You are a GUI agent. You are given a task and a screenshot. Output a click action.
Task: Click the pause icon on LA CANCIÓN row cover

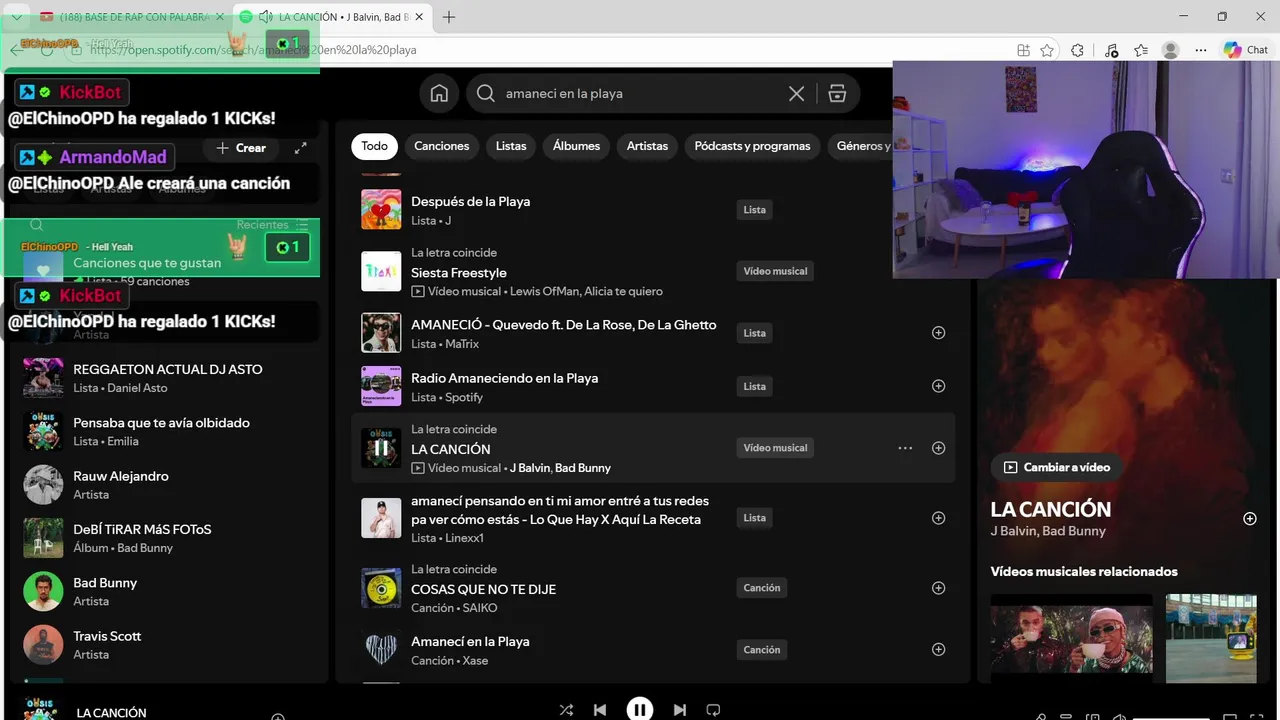pyautogui.click(x=381, y=448)
